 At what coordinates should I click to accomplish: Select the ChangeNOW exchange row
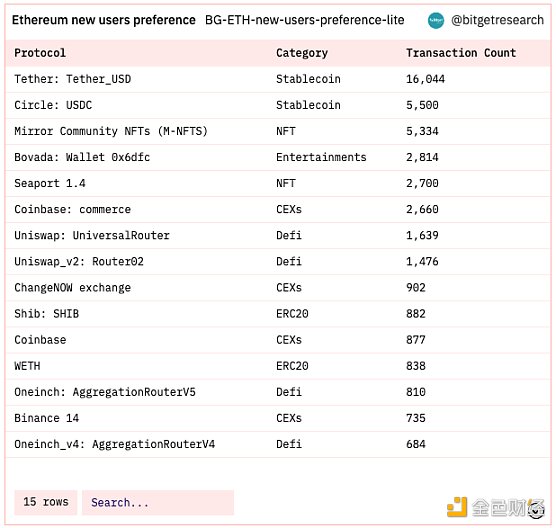click(278, 288)
